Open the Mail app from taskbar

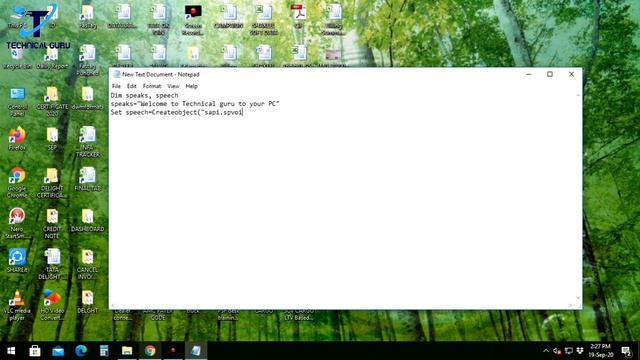58,351
